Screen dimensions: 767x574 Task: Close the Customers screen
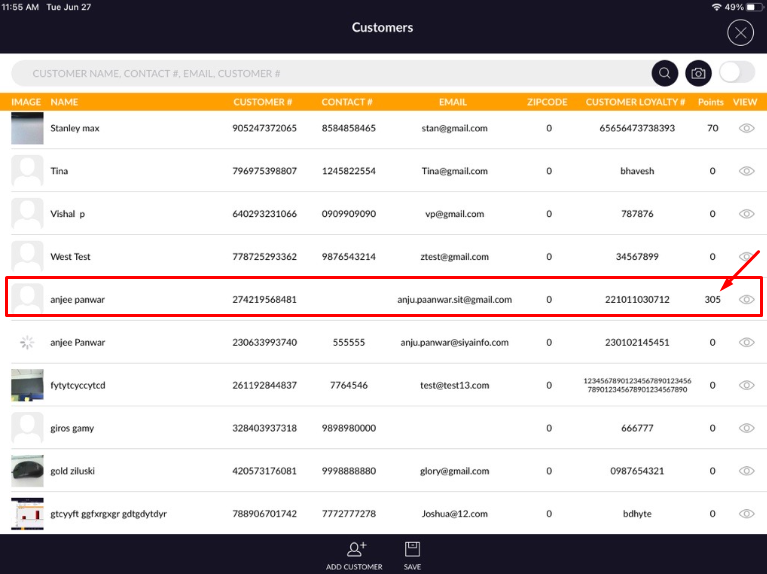coord(740,33)
